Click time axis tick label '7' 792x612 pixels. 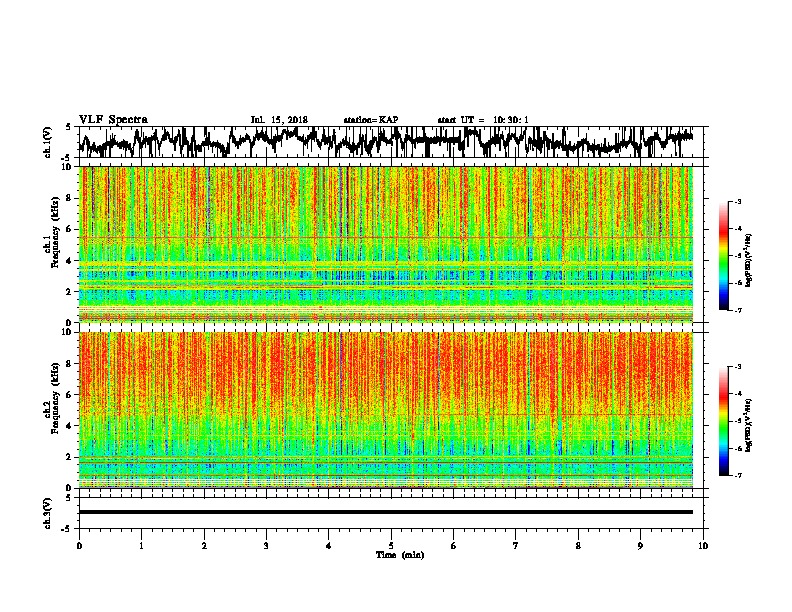(x=516, y=546)
